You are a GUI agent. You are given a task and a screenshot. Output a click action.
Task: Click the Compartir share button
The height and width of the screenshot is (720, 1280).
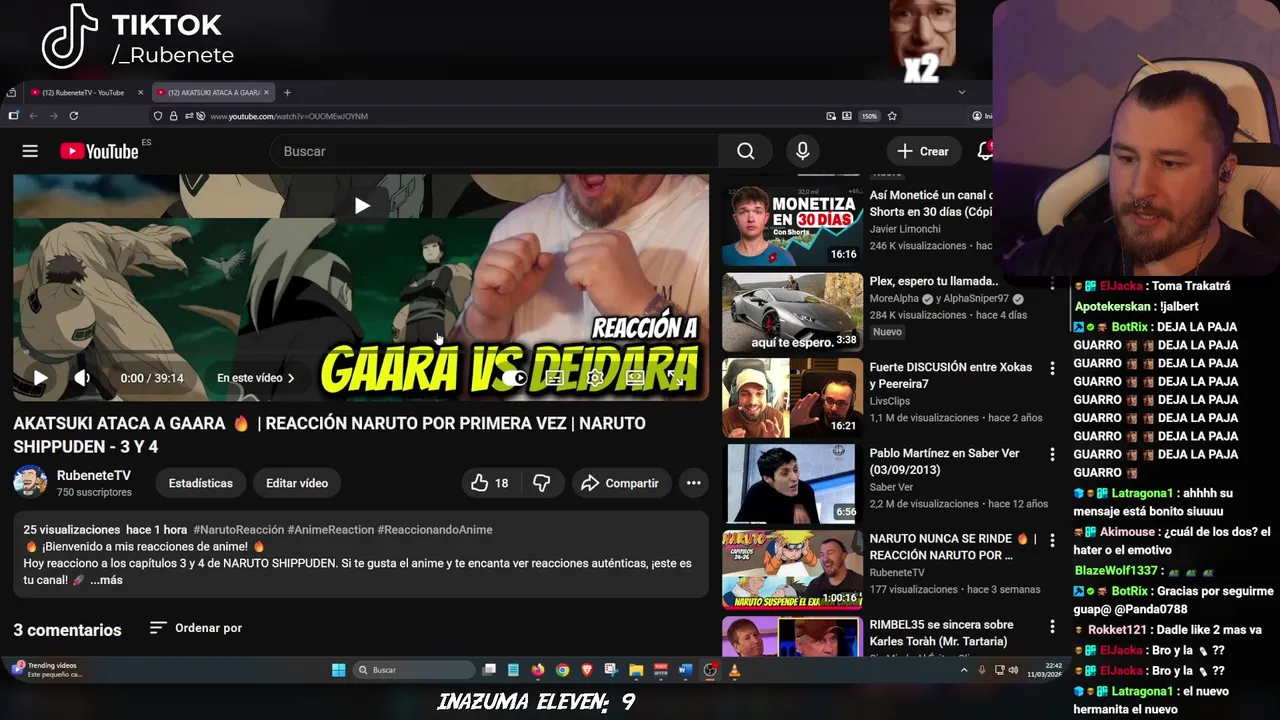tap(620, 483)
